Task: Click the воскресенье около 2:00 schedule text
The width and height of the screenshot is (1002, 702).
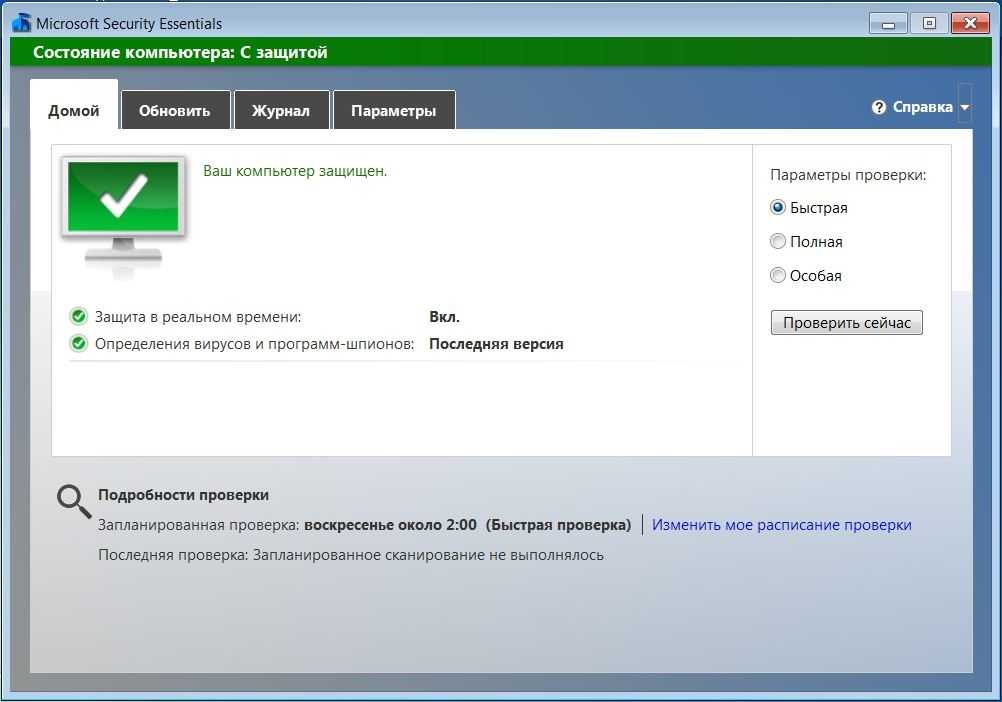Action: 390,525
